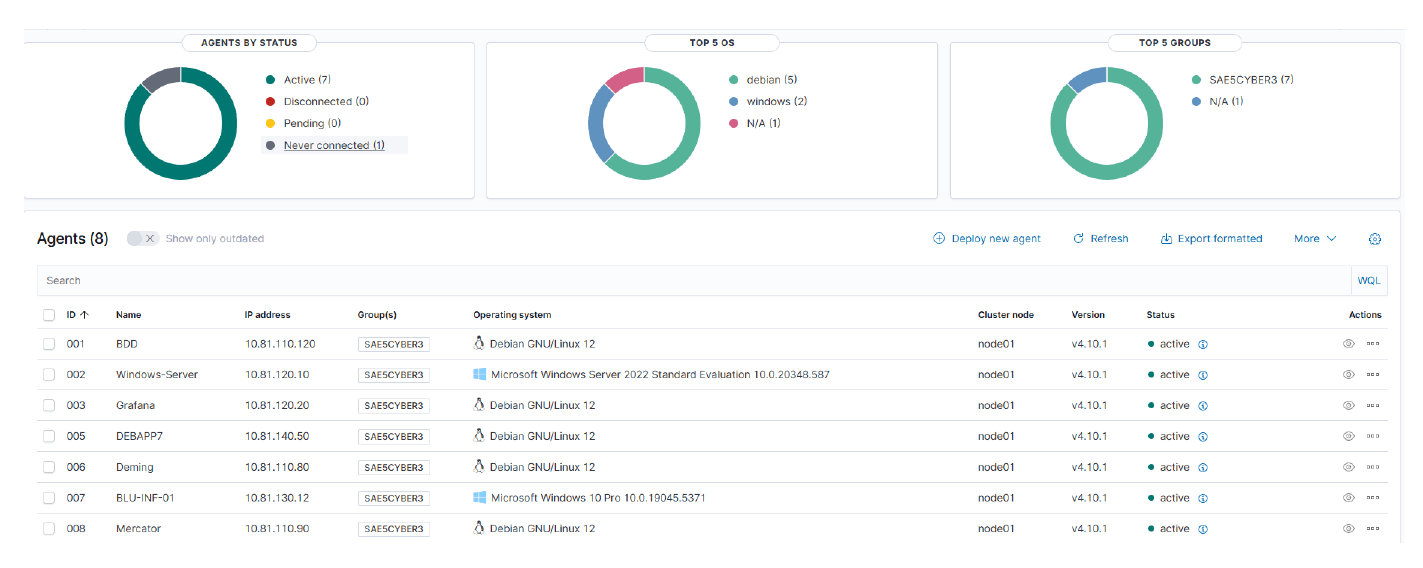This screenshot has width=1423, height=568.
Task: Tick the checkbox for agent 007
Action: coord(49,498)
